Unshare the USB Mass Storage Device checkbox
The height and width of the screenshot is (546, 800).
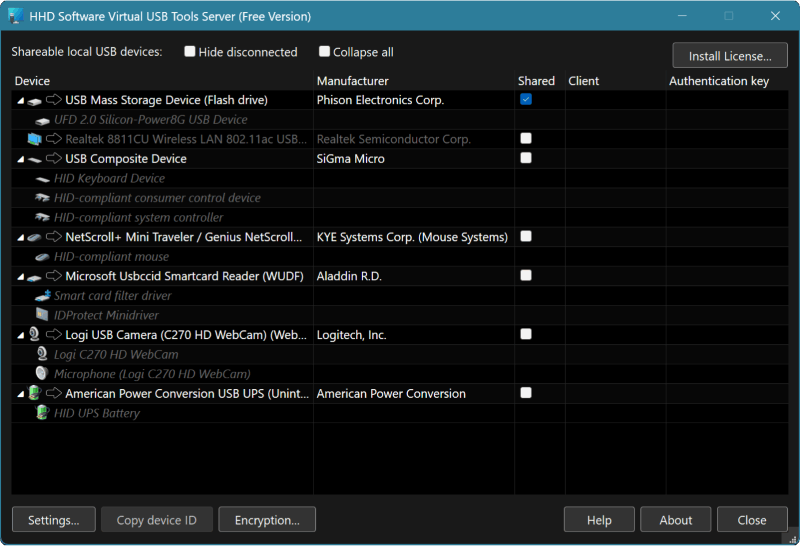coord(526,99)
